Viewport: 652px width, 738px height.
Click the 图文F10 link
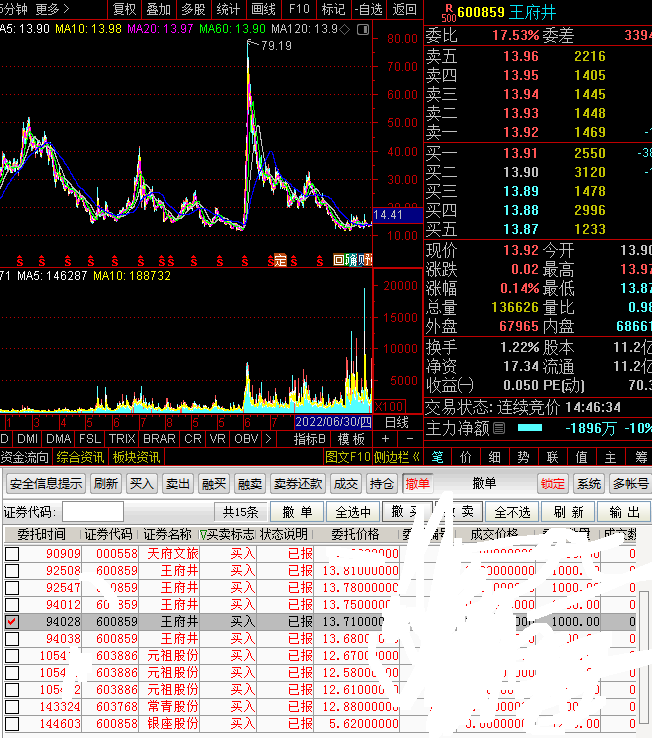tap(348, 457)
